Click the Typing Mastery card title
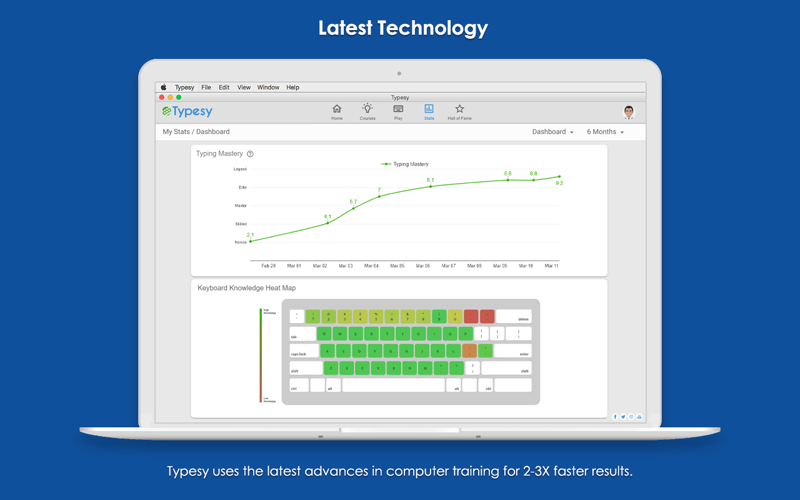The width and height of the screenshot is (800, 500). point(219,154)
